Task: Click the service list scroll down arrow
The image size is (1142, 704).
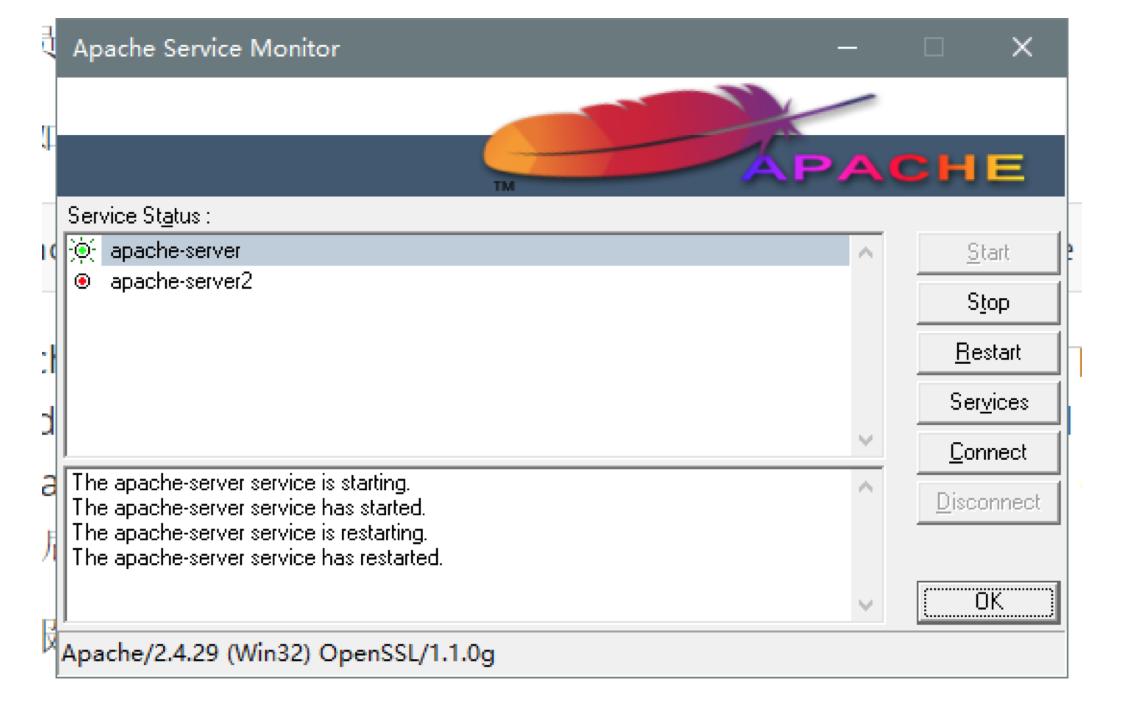Action: coord(865,440)
